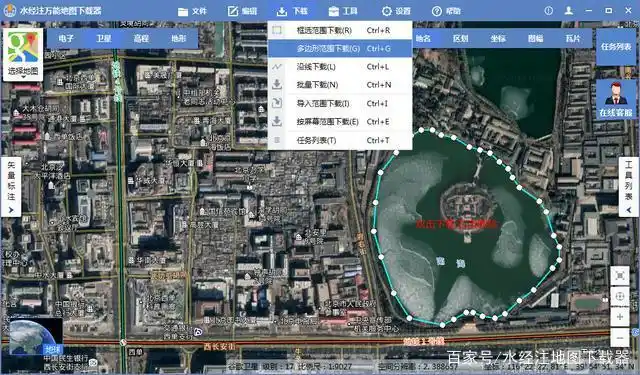Click the rectangle icon beside 框选范围下载
This screenshot has height=375, width=640.
pyautogui.click(x=277, y=30)
